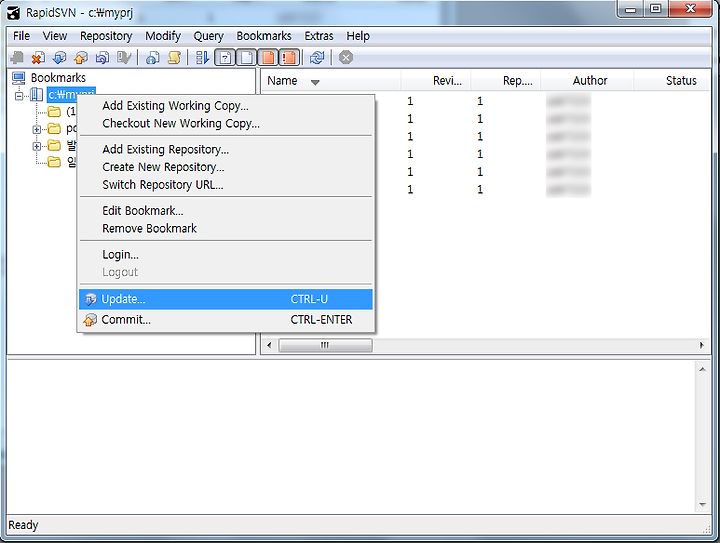This screenshot has width=720, height=543.
Task: Click the Name column header
Action: click(331, 81)
